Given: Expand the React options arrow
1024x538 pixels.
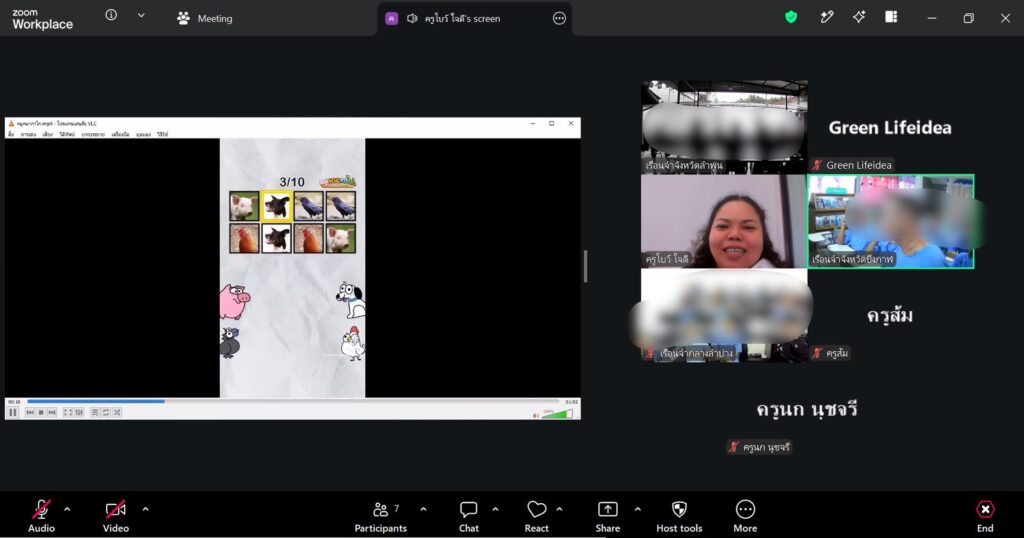Looking at the screenshot, I should pyautogui.click(x=559, y=509).
